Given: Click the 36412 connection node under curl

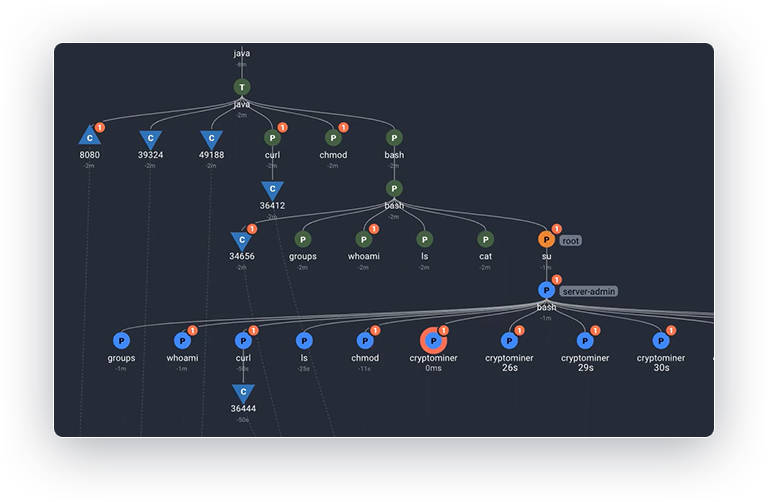Looking at the screenshot, I should point(272,189).
